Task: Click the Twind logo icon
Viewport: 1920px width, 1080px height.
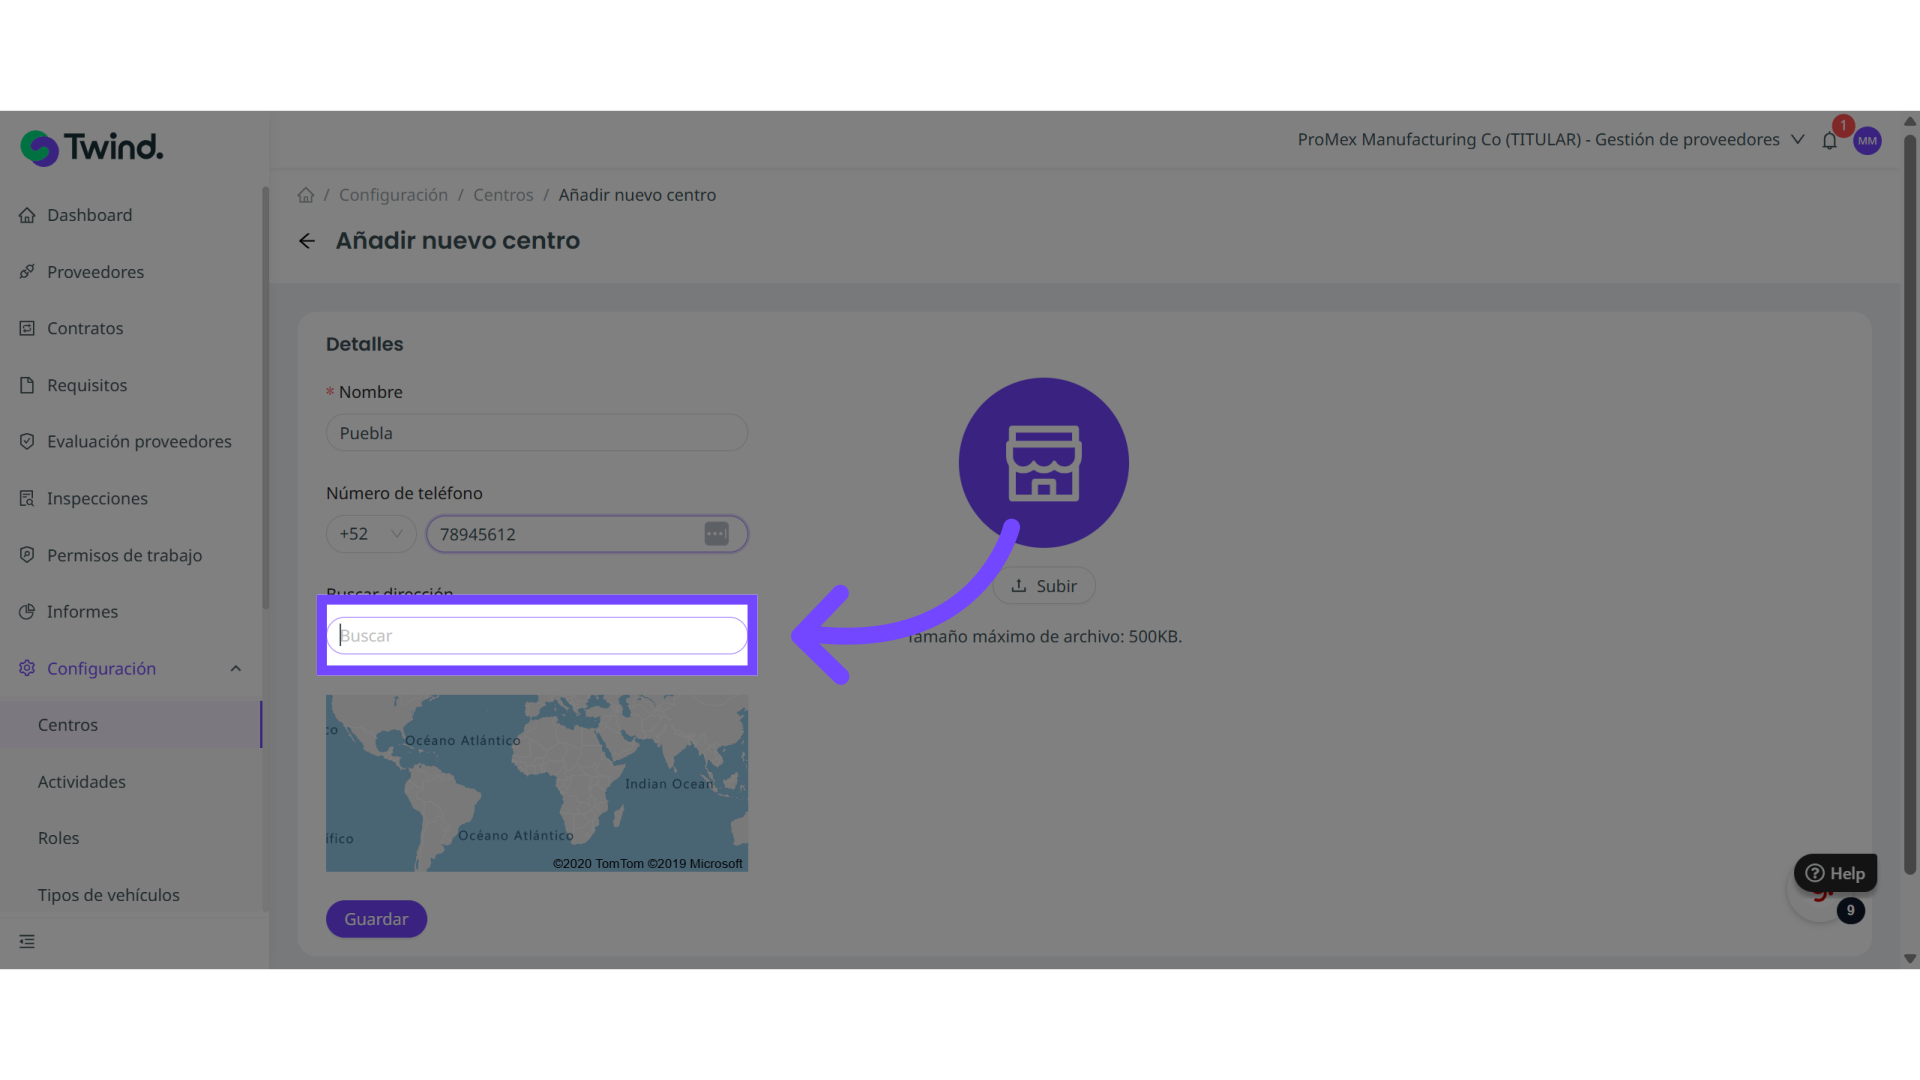Action: [x=40, y=148]
